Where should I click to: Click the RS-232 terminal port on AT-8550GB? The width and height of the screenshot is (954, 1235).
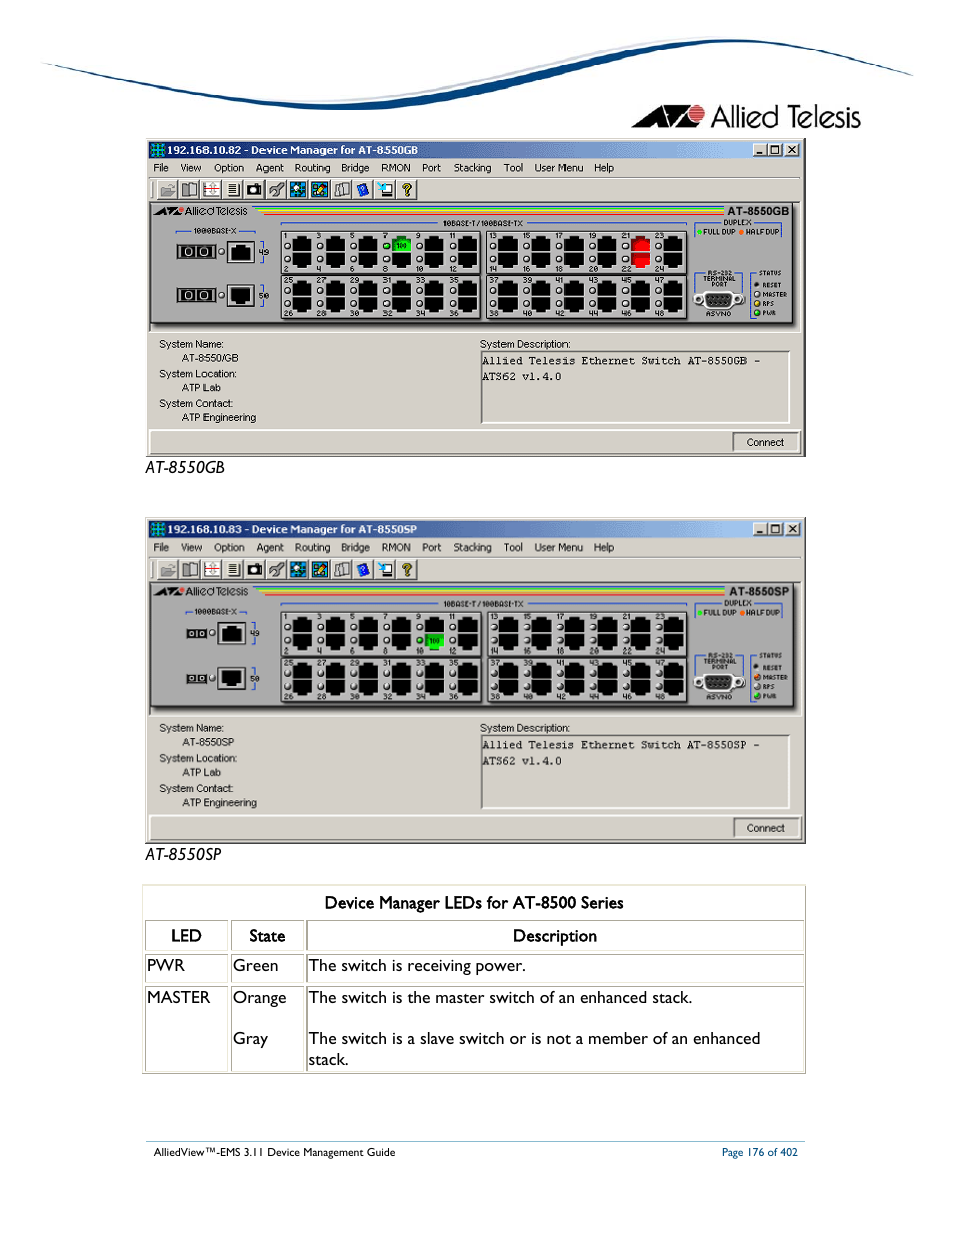click(x=718, y=300)
